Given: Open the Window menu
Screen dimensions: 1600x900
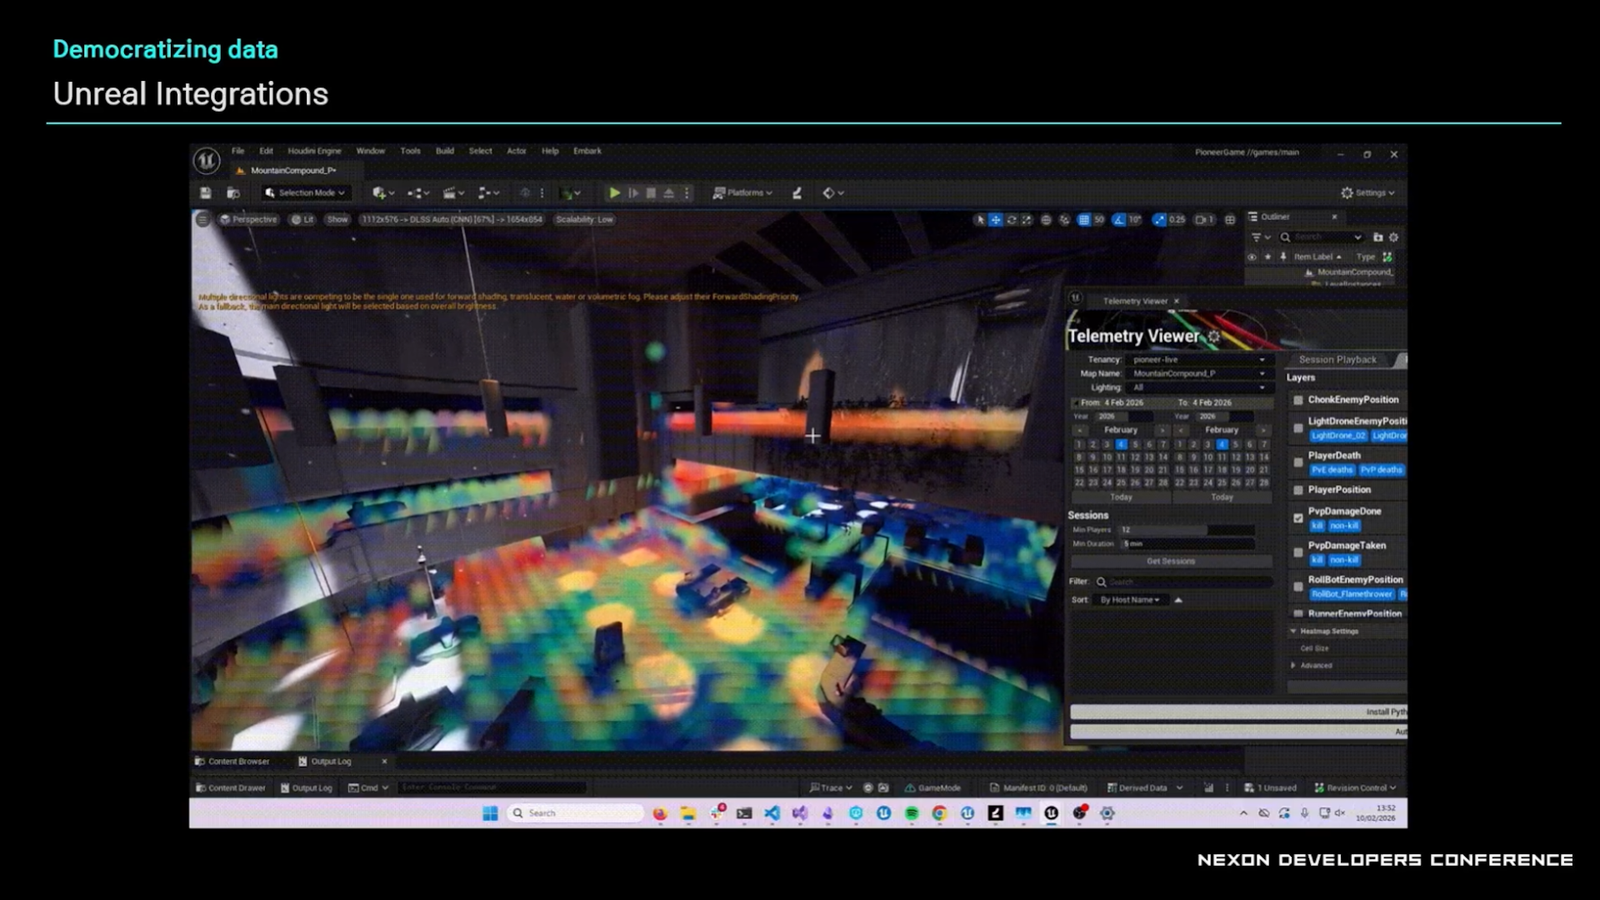Looking at the screenshot, I should pyautogui.click(x=370, y=151).
